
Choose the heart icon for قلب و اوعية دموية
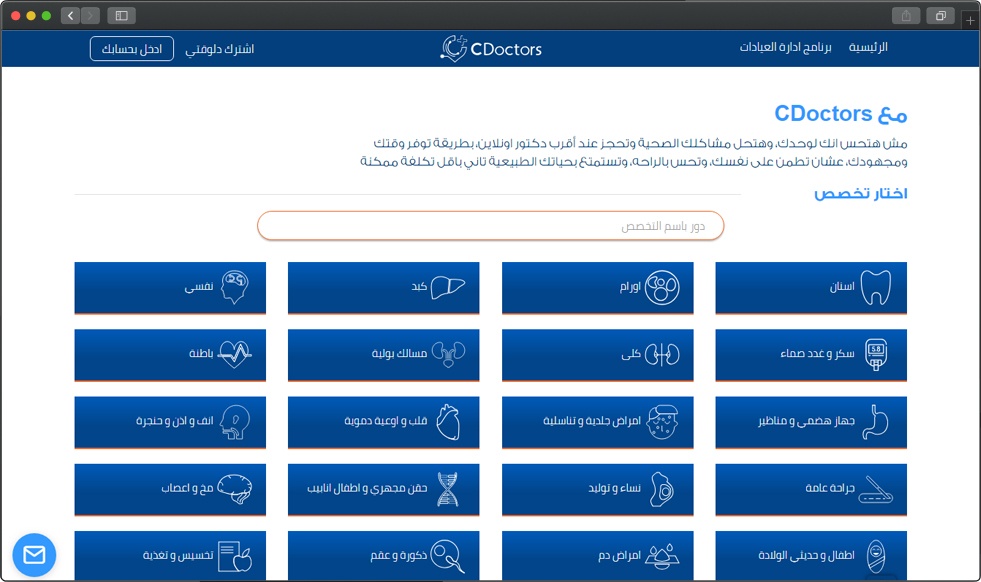(x=448, y=421)
